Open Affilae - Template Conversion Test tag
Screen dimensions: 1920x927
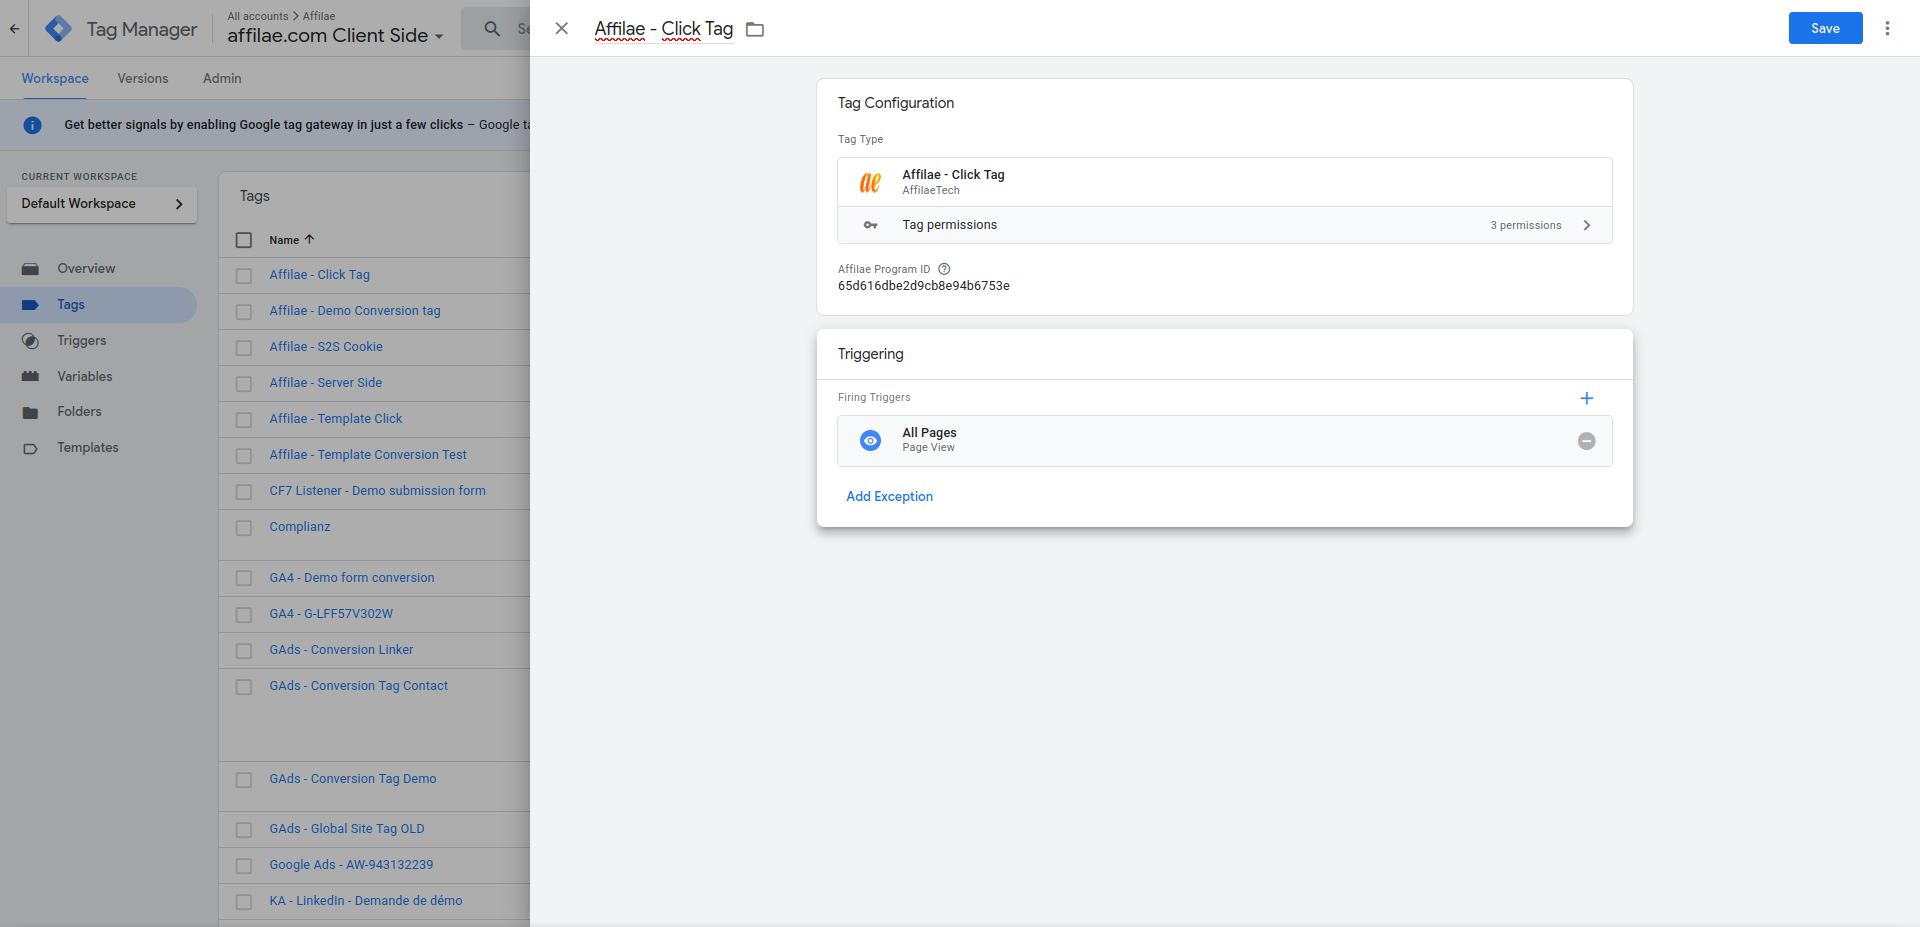click(368, 455)
